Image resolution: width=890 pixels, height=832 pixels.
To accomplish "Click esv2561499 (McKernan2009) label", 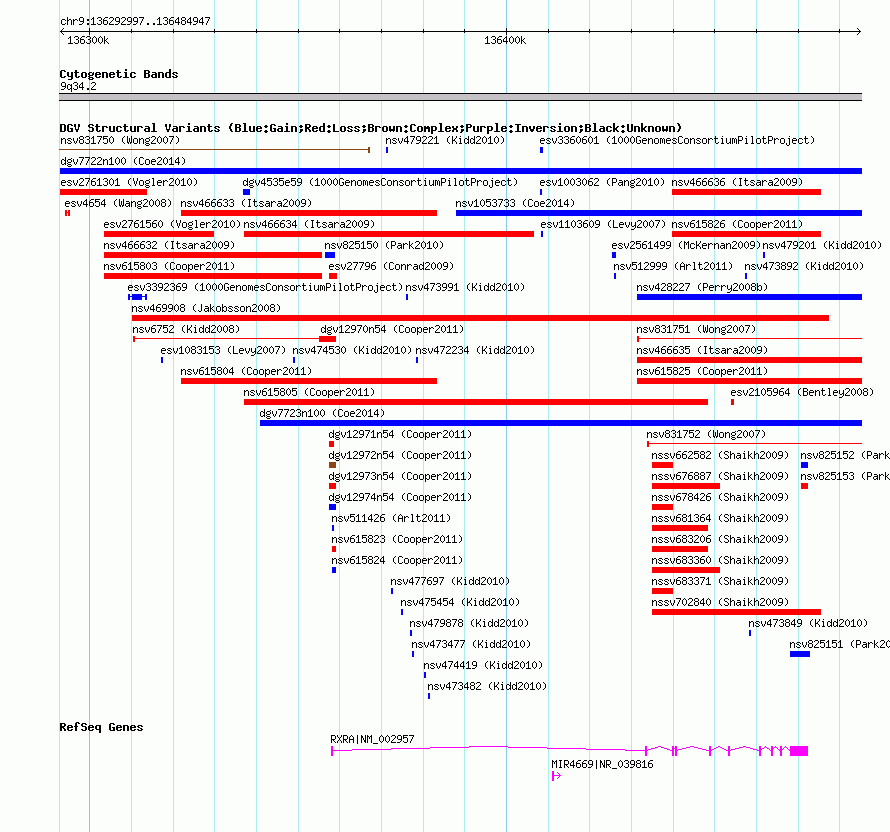I will click(686, 245).
